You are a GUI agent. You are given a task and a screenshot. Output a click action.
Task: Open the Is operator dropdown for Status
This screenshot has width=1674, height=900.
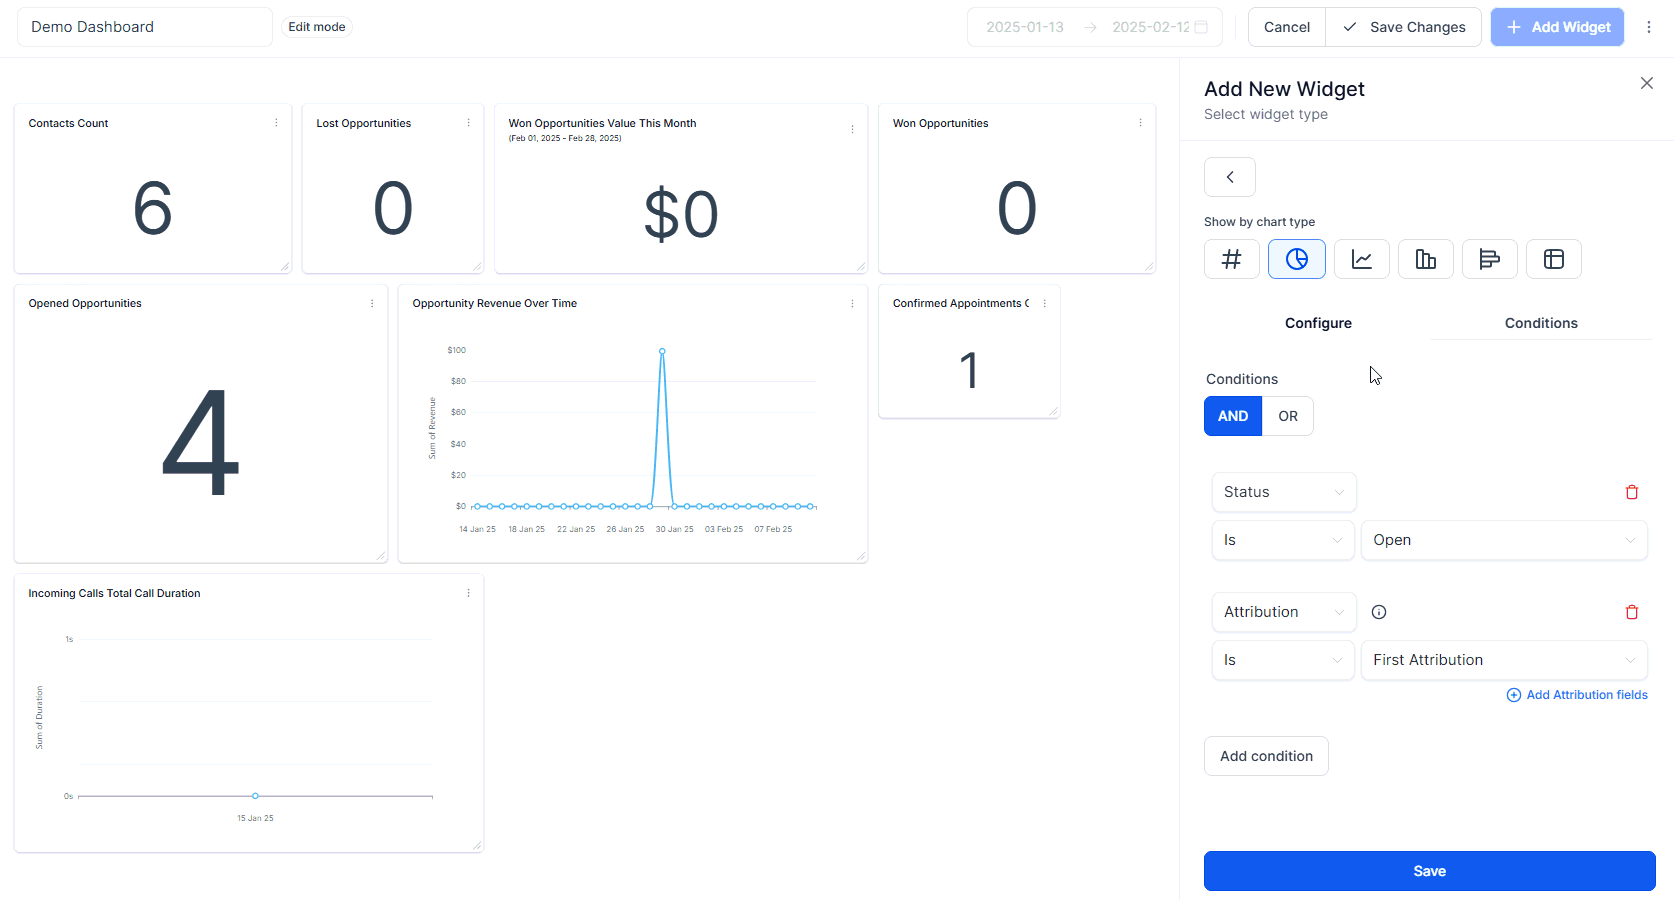(1283, 540)
